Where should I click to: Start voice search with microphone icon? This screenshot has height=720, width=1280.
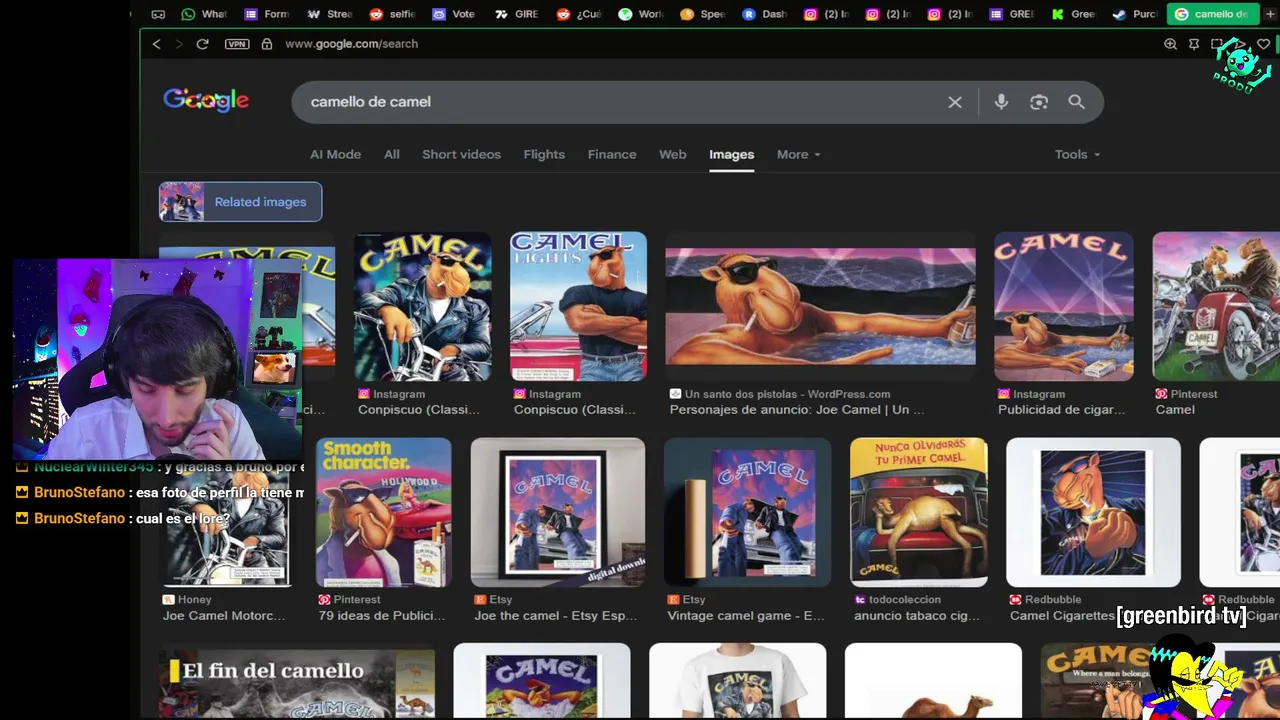point(1001,102)
